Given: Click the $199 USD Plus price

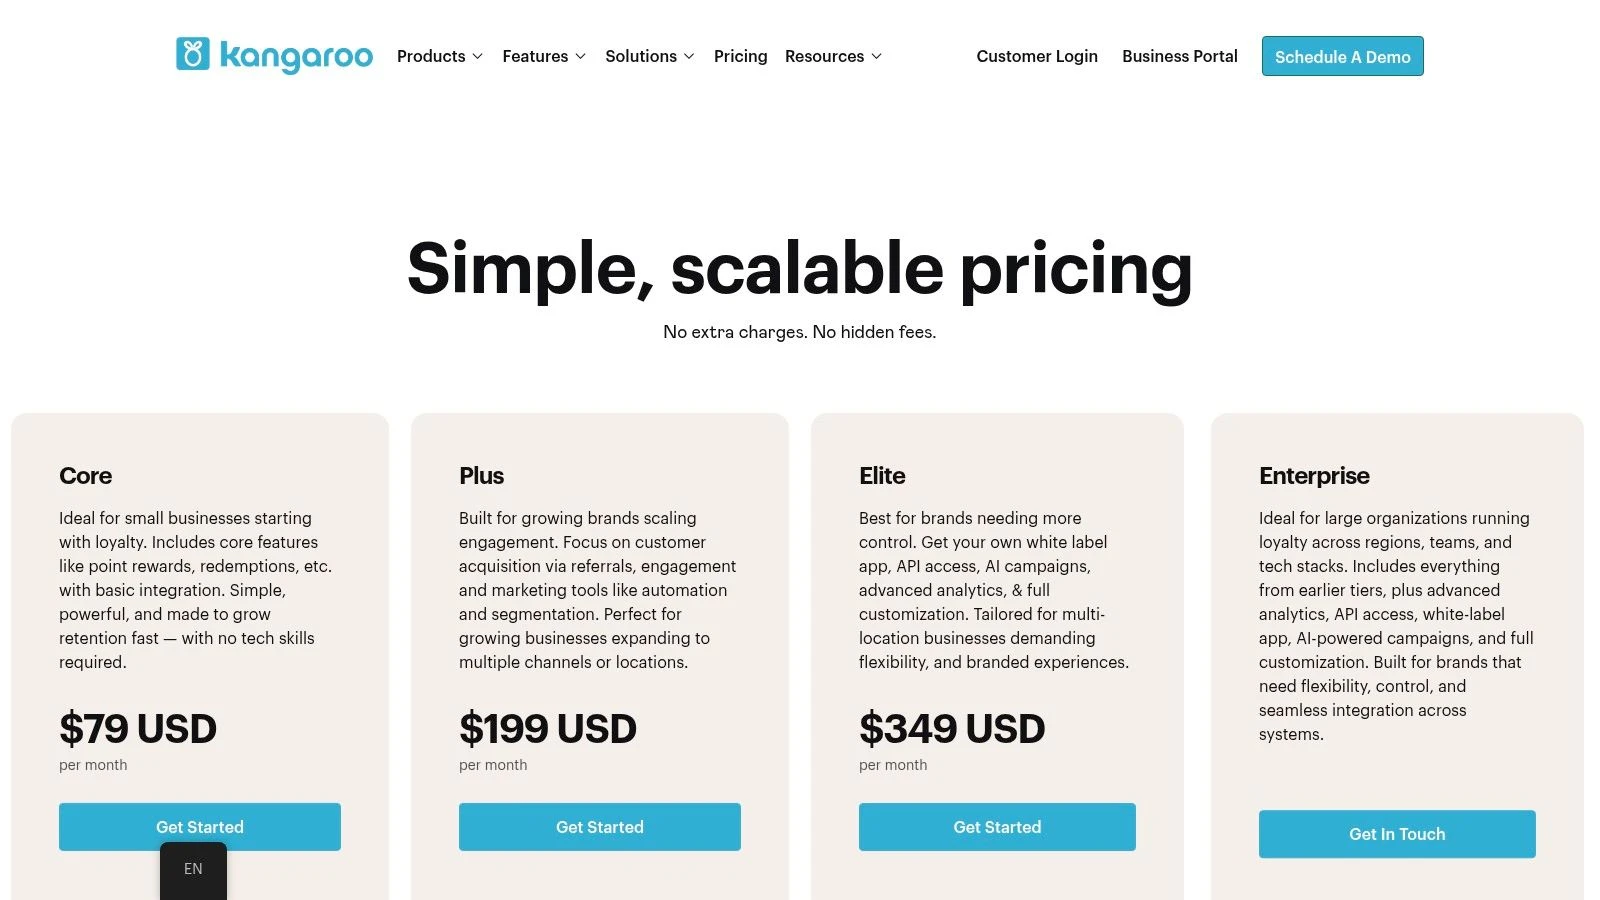Looking at the screenshot, I should (x=548, y=729).
